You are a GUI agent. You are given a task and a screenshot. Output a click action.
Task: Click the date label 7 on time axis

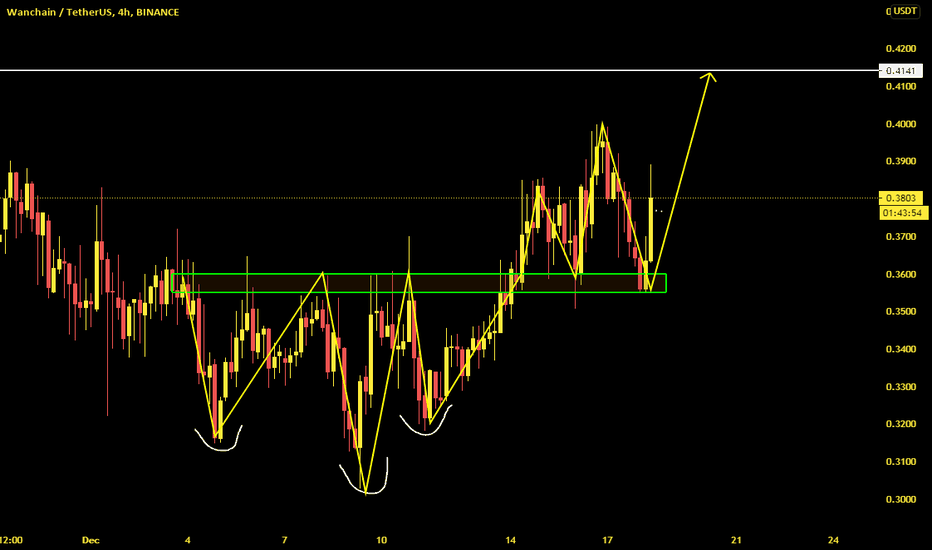(284, 540)
